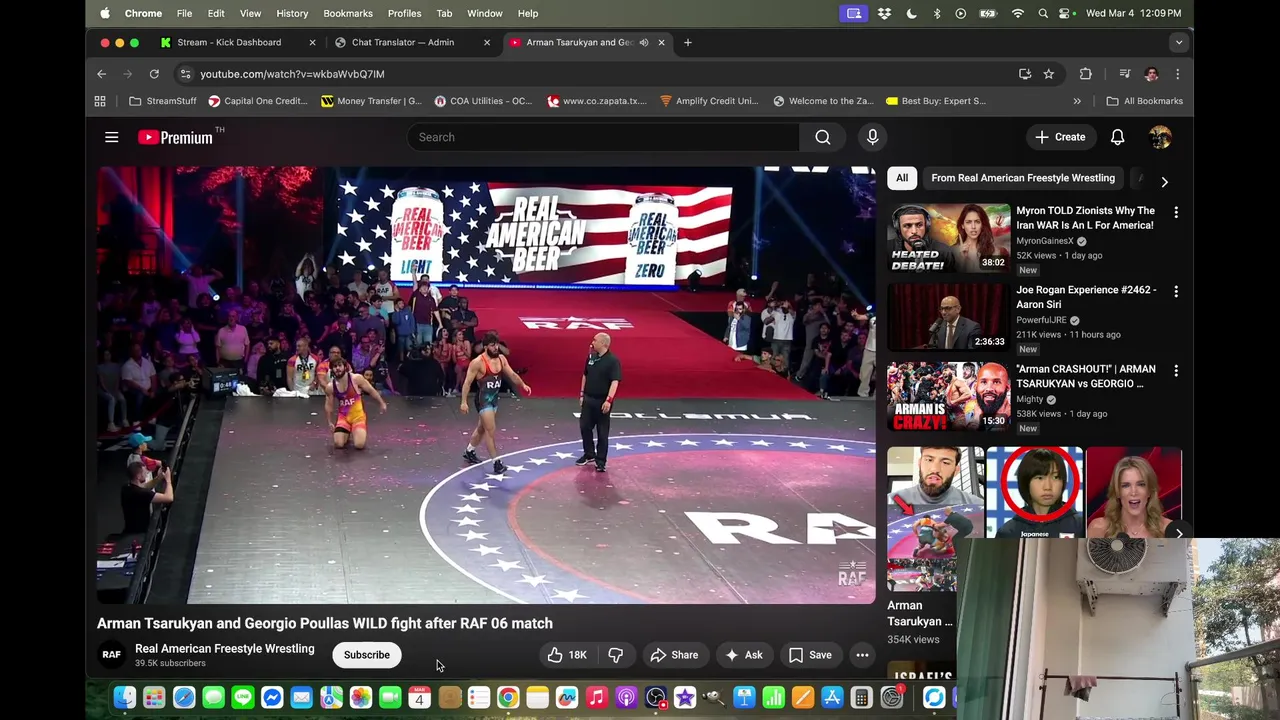
Task: Click the Share button
Action: 674,655
